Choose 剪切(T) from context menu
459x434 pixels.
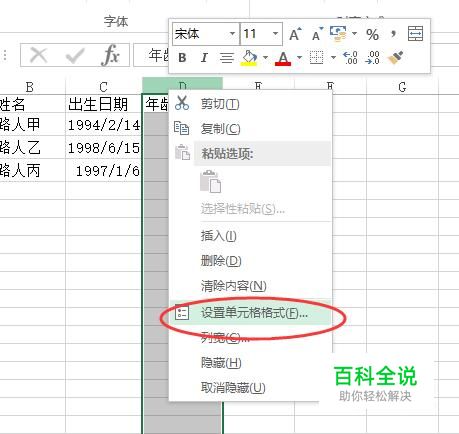point(250,104)
